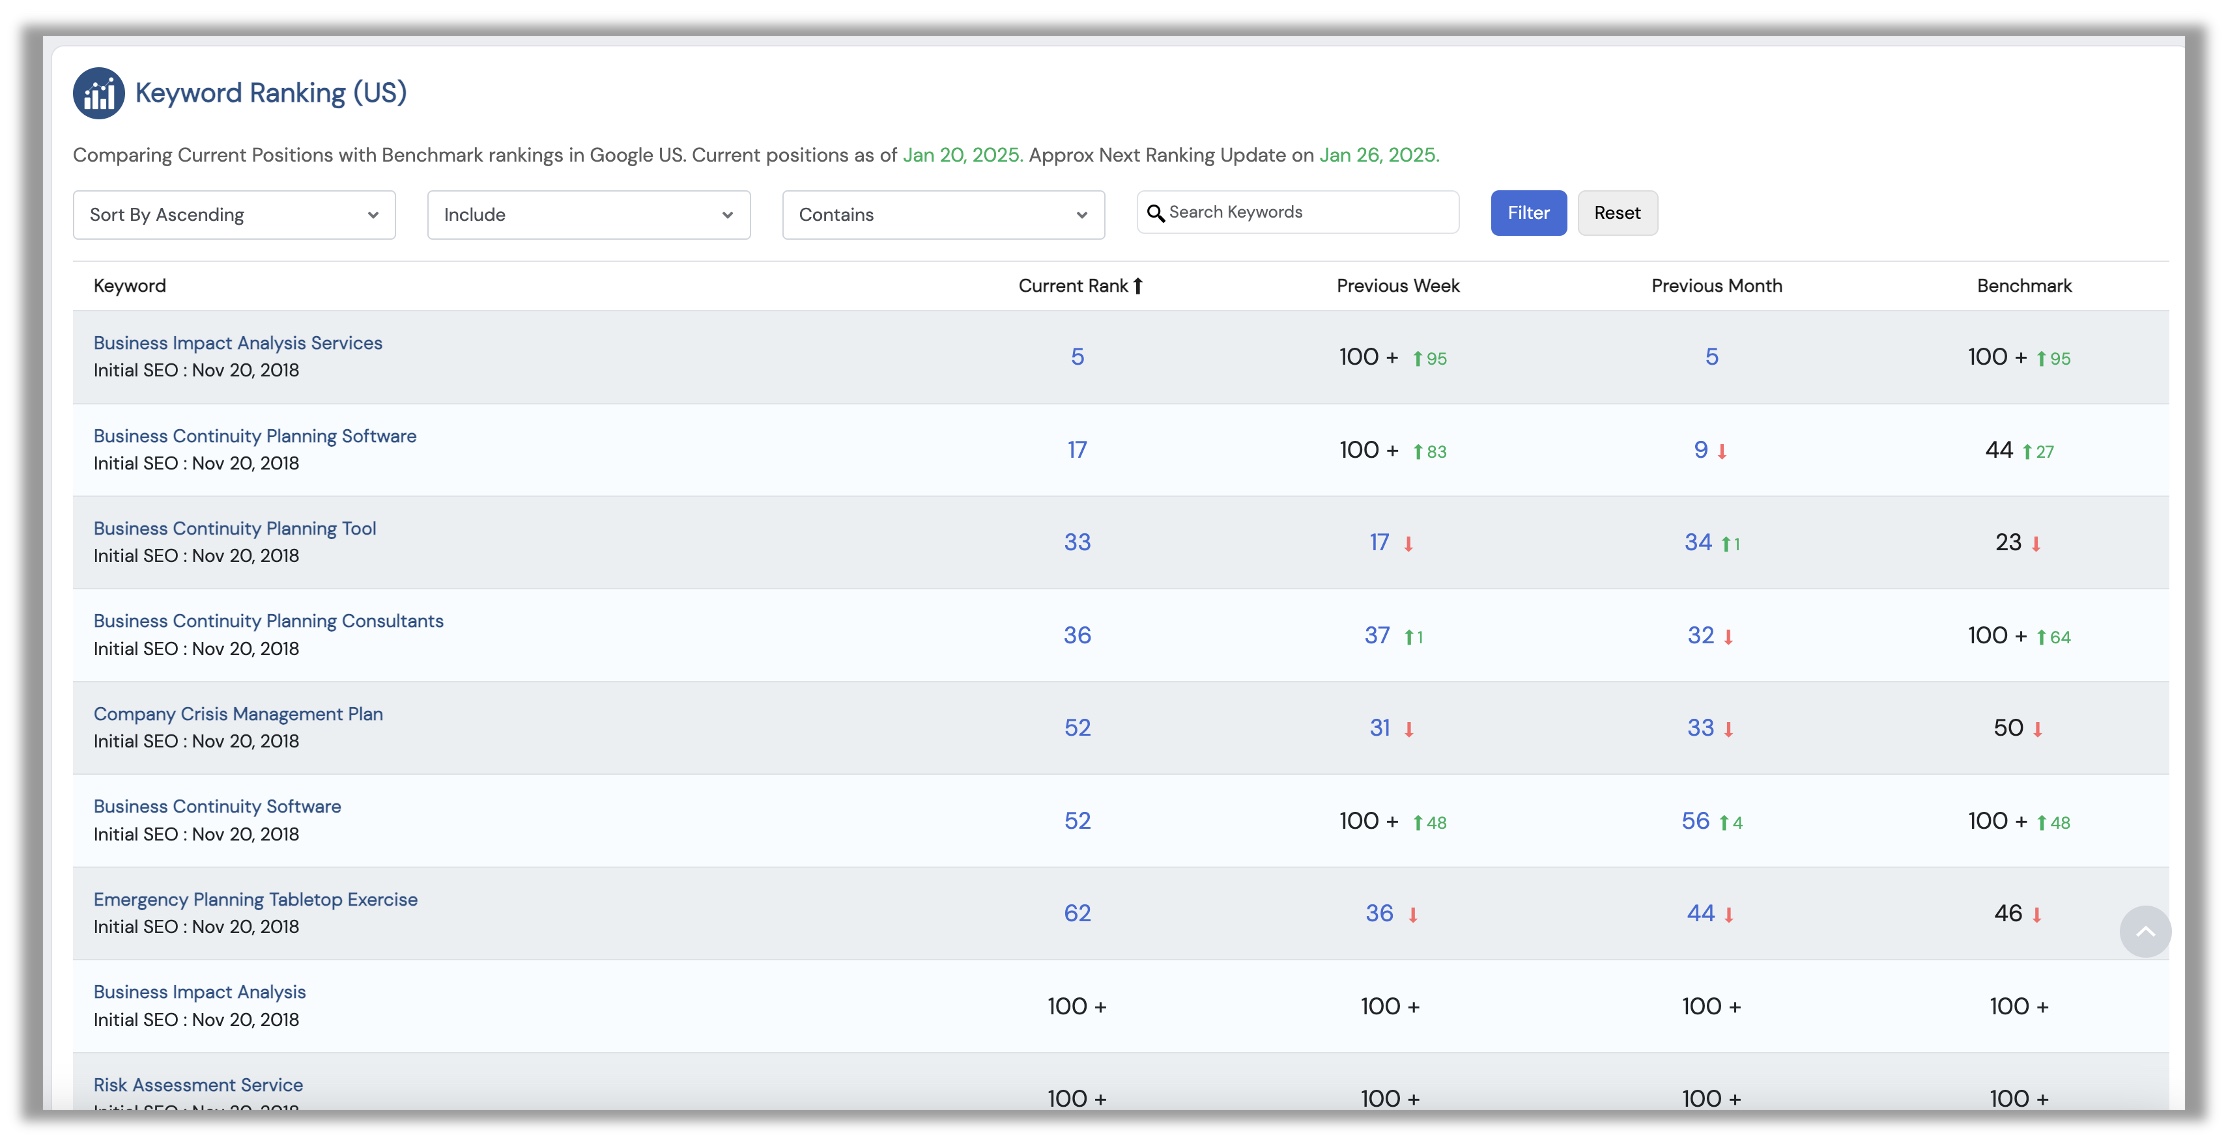Screen dimensions: 2222x1146
Task: Click current rank 100 + for Business Impact Analysis
Action: (1077, 1006)
